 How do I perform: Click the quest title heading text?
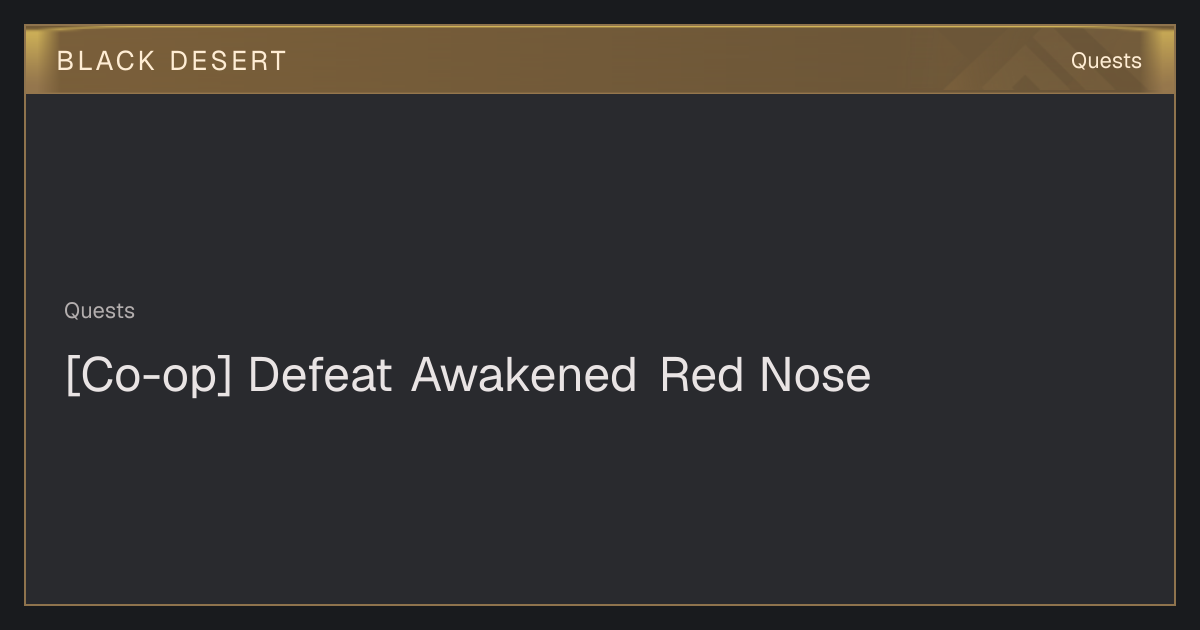[468, 376]
